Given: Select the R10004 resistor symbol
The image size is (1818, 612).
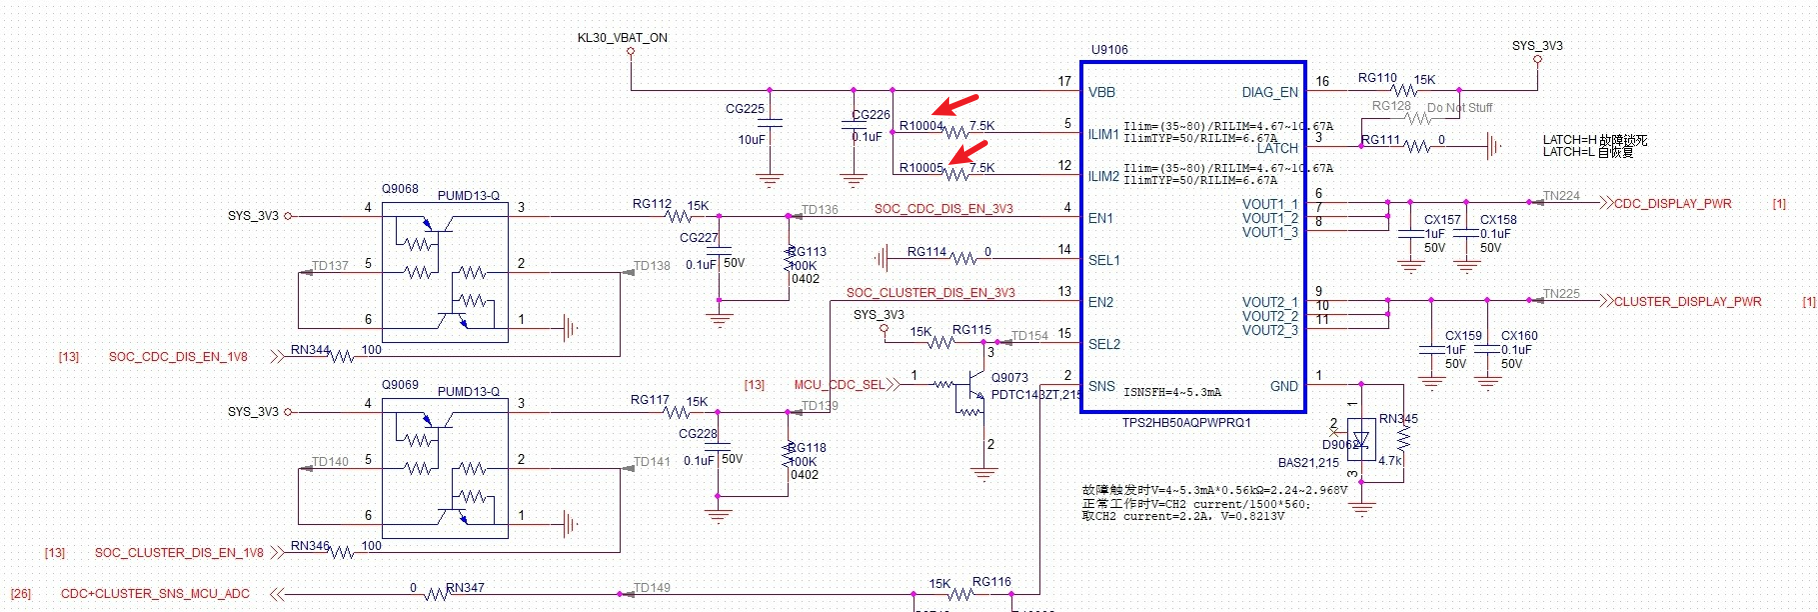Looking at the screenshot, I should pyautogui.click(x=956, y=132).
